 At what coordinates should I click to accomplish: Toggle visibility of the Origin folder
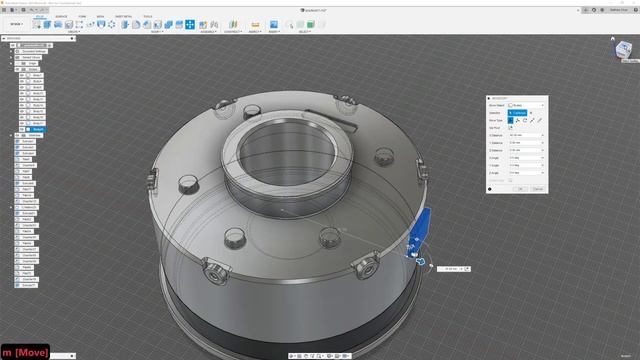pyautogui.click(x=18, y=64)
